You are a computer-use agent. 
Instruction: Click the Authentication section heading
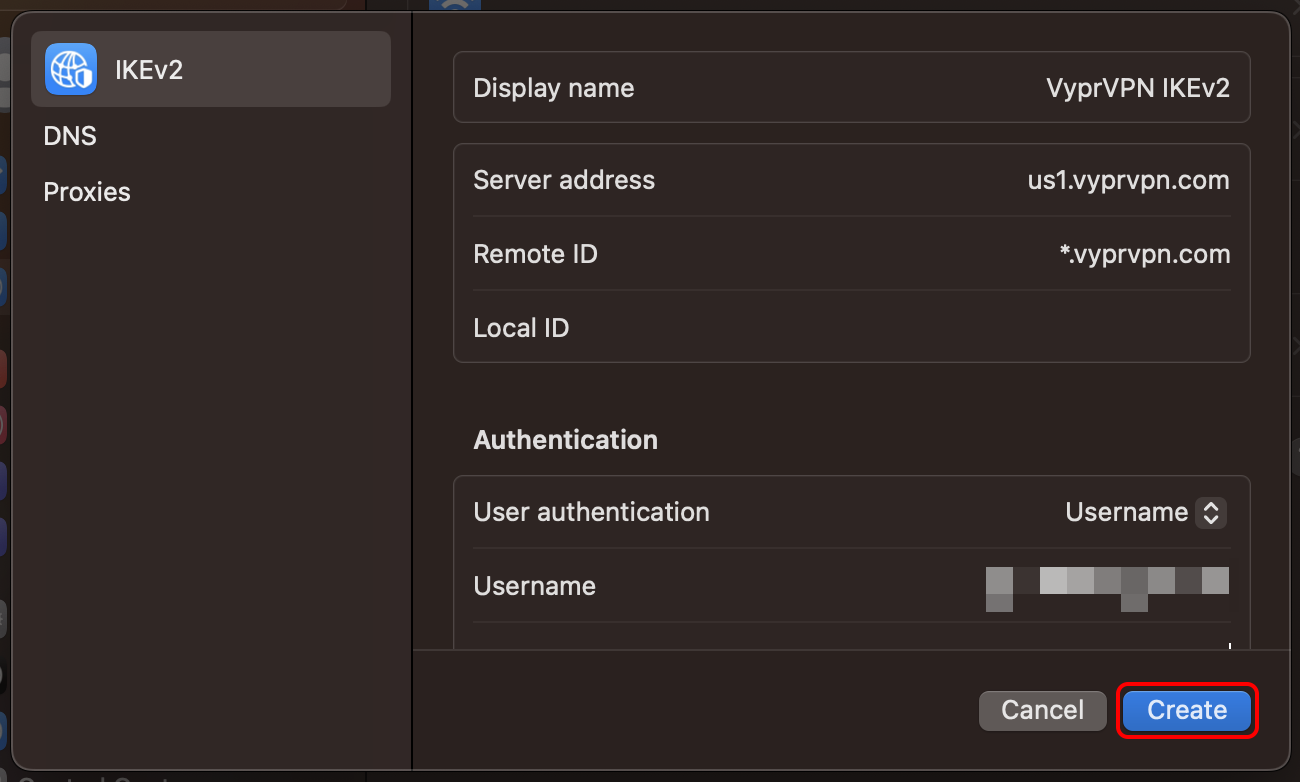pyautogui.click(x=566, y=440)
